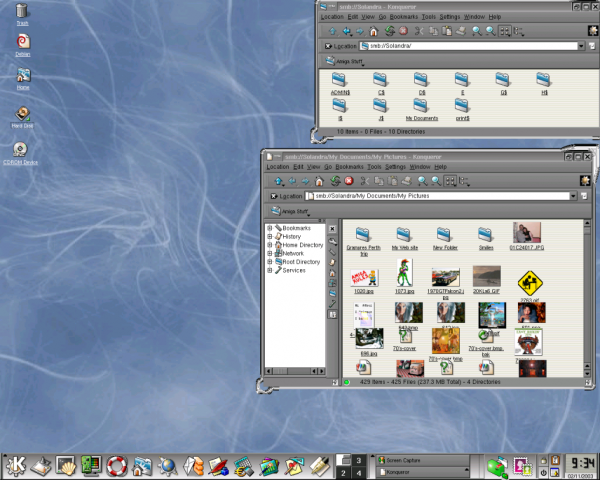
Task: Expand the History tree node
Action: tap(269, 236)
